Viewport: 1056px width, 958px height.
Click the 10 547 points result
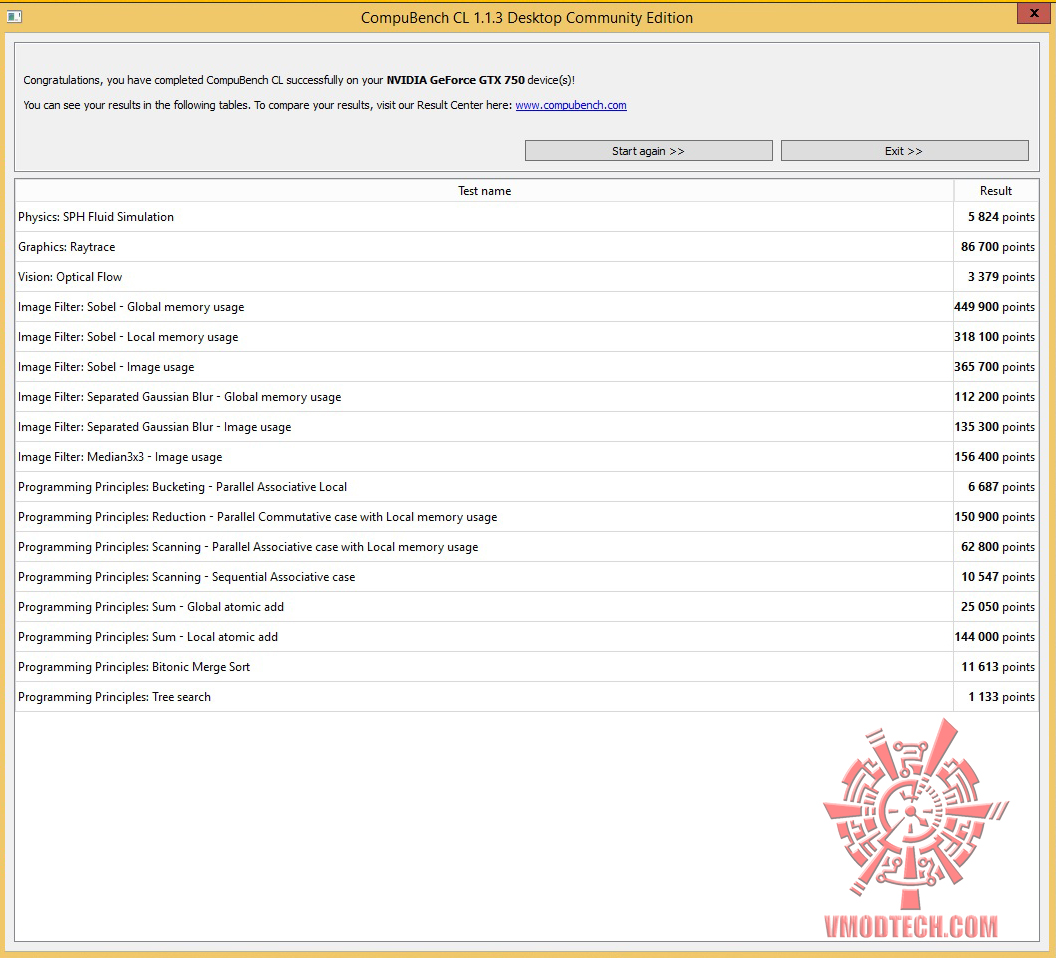point(997,577)
